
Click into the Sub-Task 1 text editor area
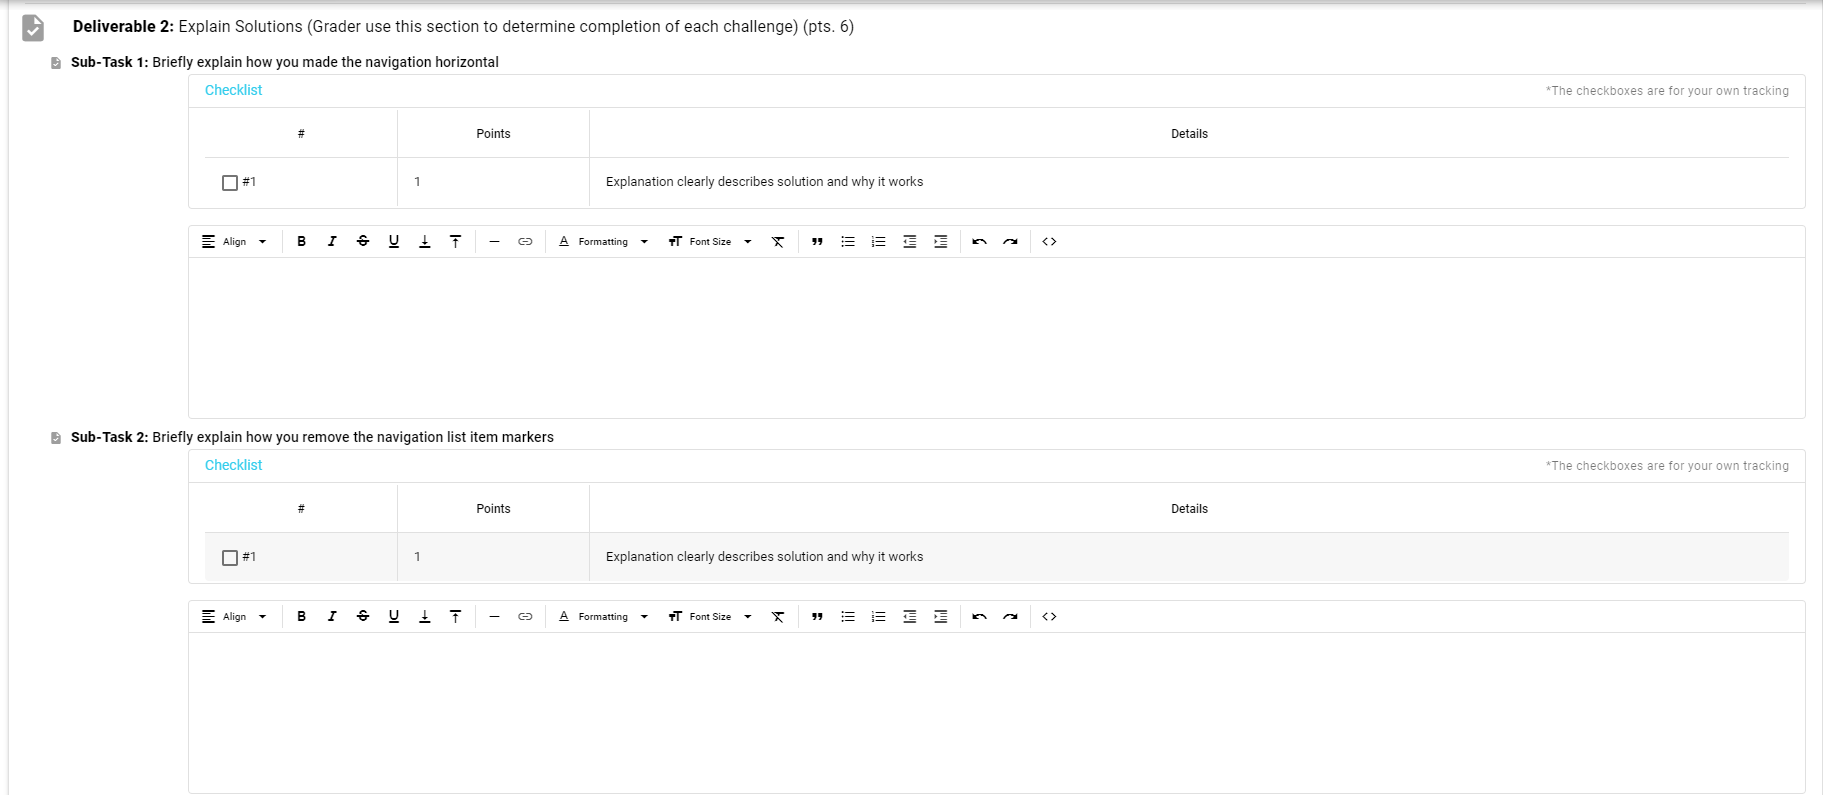996,338
